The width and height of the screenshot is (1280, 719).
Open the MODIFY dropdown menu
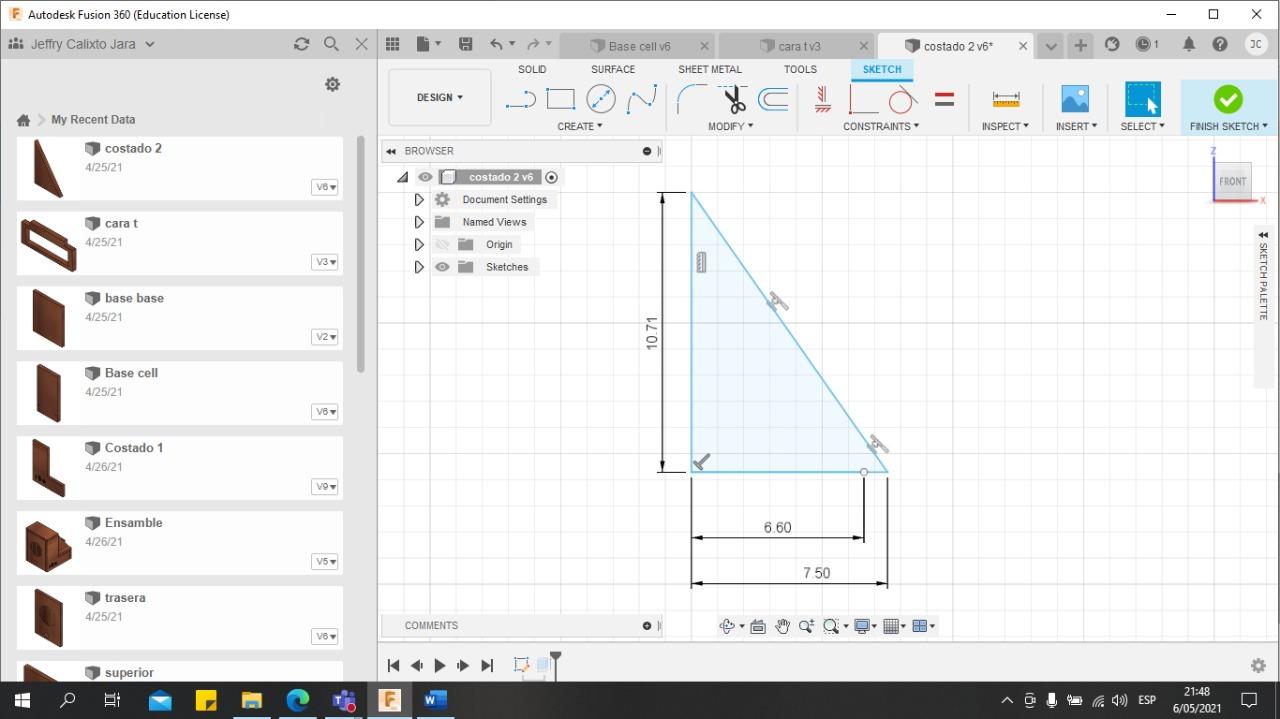click(x=731, y=126)
